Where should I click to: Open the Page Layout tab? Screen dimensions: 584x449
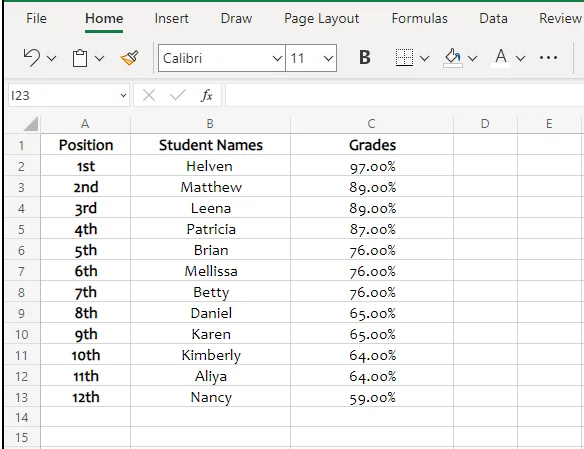pos(321,19)
